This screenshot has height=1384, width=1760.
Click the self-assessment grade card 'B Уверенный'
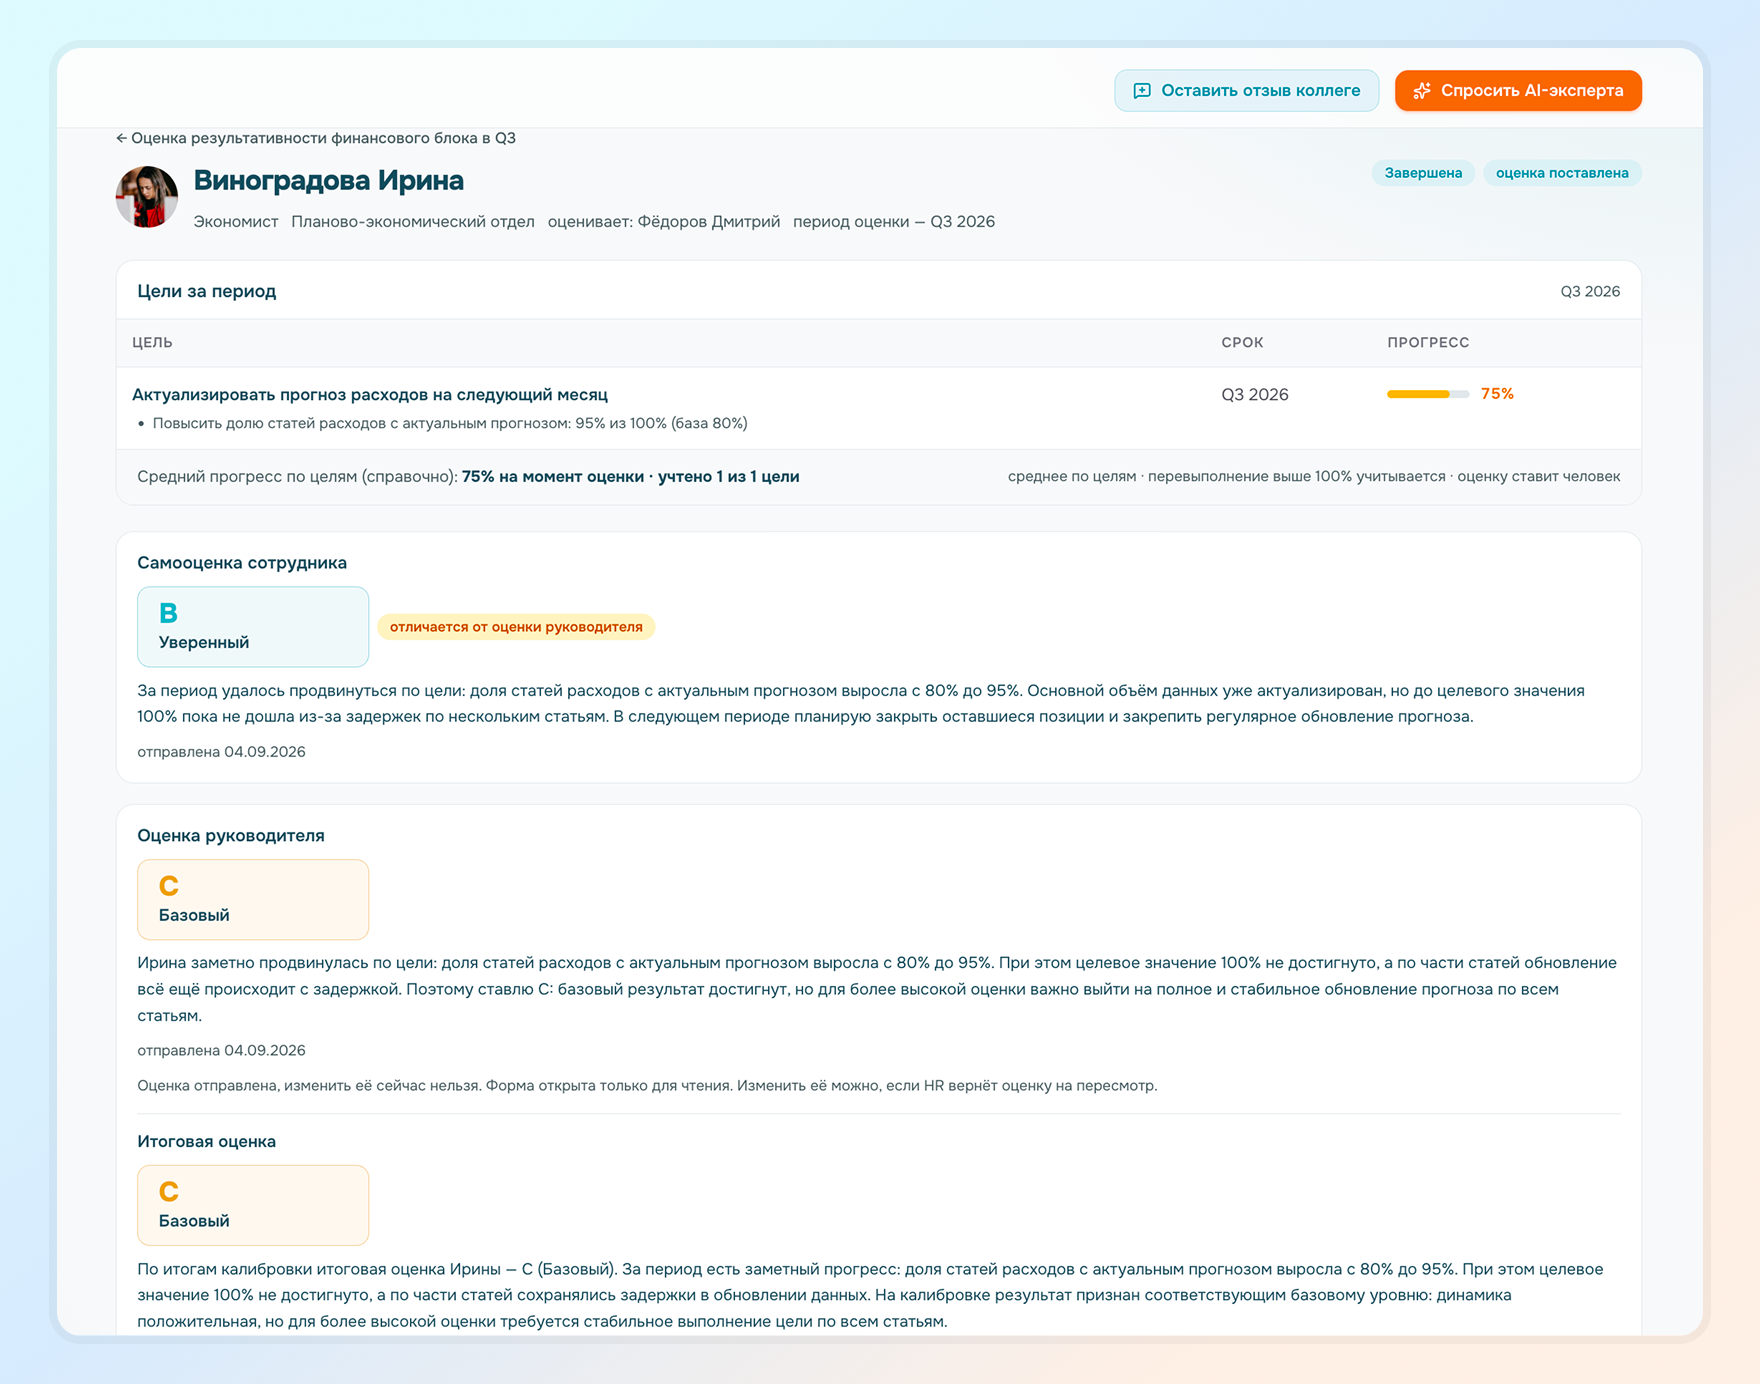pos(253,627)
